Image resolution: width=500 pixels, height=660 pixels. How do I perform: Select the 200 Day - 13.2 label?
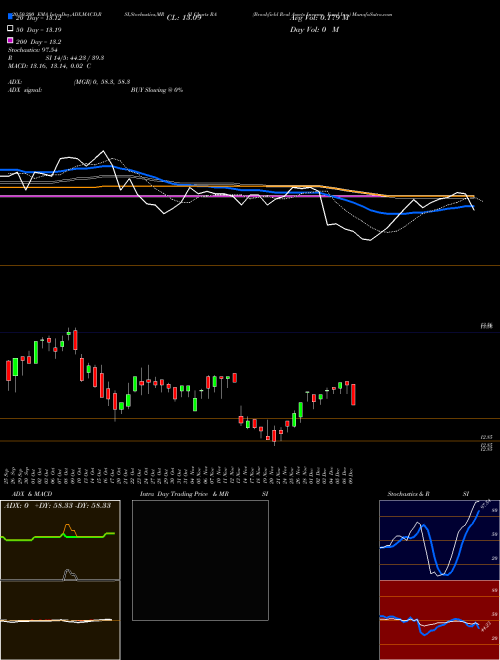click(39, 42)
